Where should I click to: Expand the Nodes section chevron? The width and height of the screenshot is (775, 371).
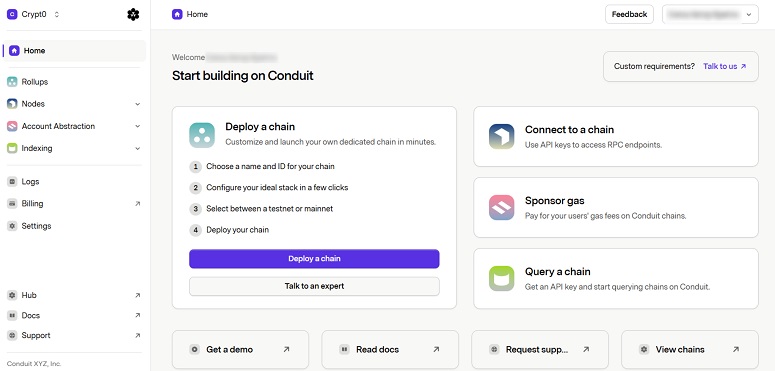(x=137, y=104)
